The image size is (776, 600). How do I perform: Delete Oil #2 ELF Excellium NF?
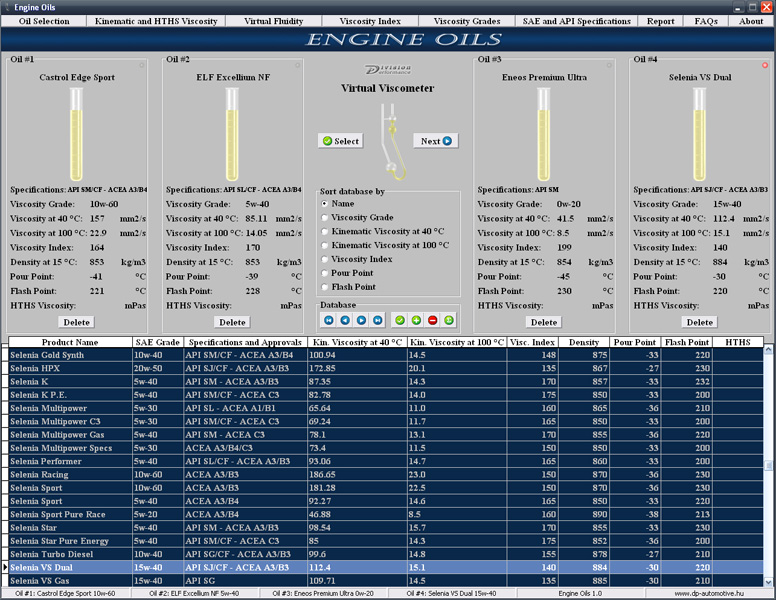coord(233,322)
